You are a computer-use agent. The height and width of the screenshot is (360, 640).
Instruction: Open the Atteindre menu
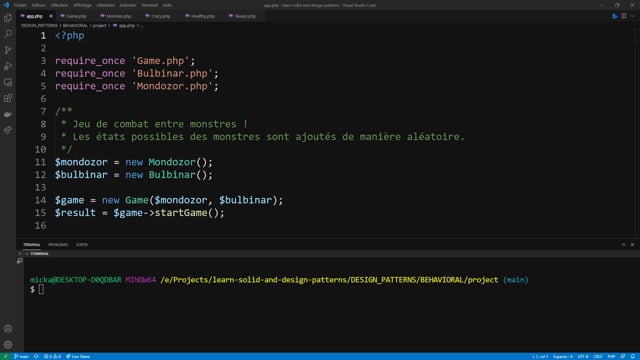105,5
